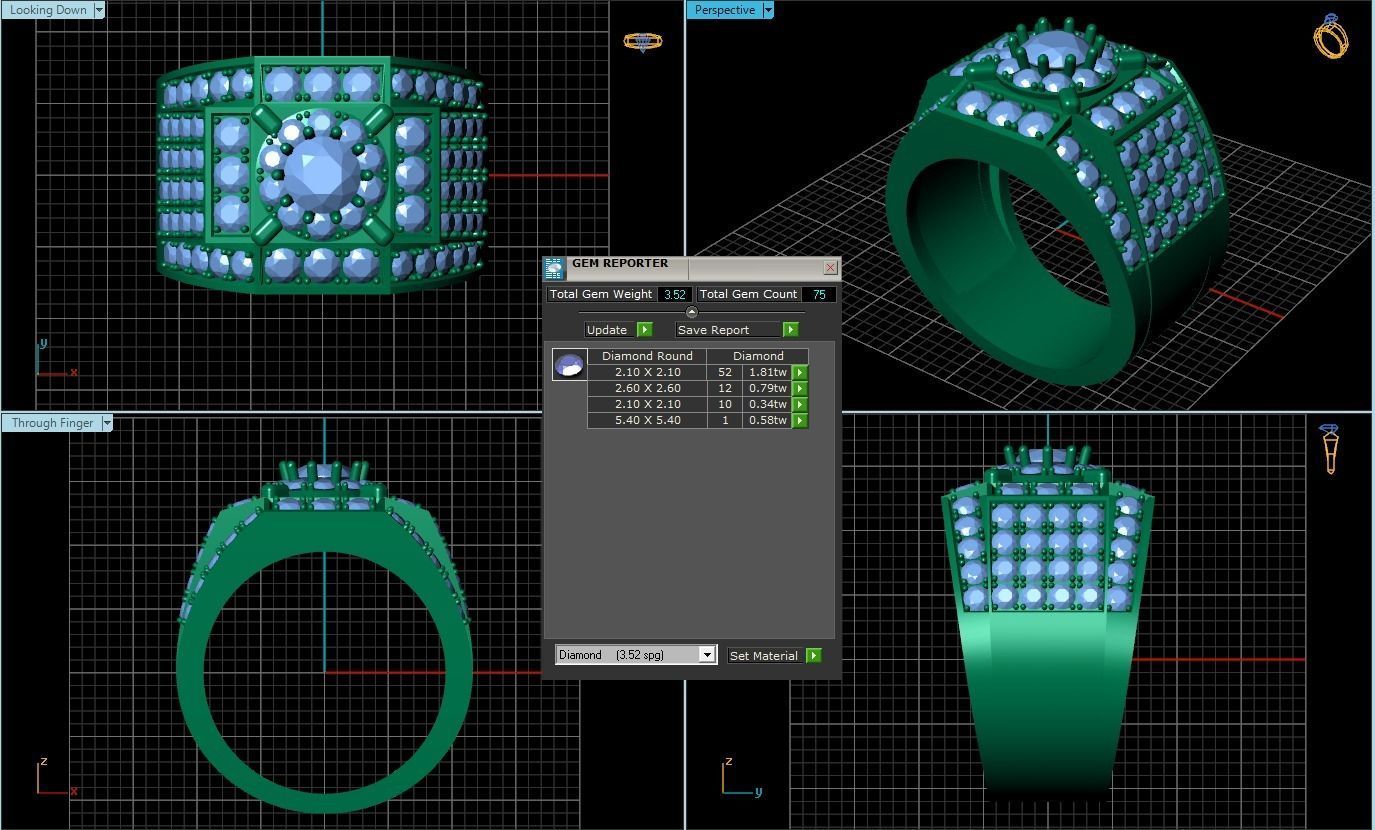Click the 0.79tw weight cell
The image size is (1375, 830).
[768, 388]
